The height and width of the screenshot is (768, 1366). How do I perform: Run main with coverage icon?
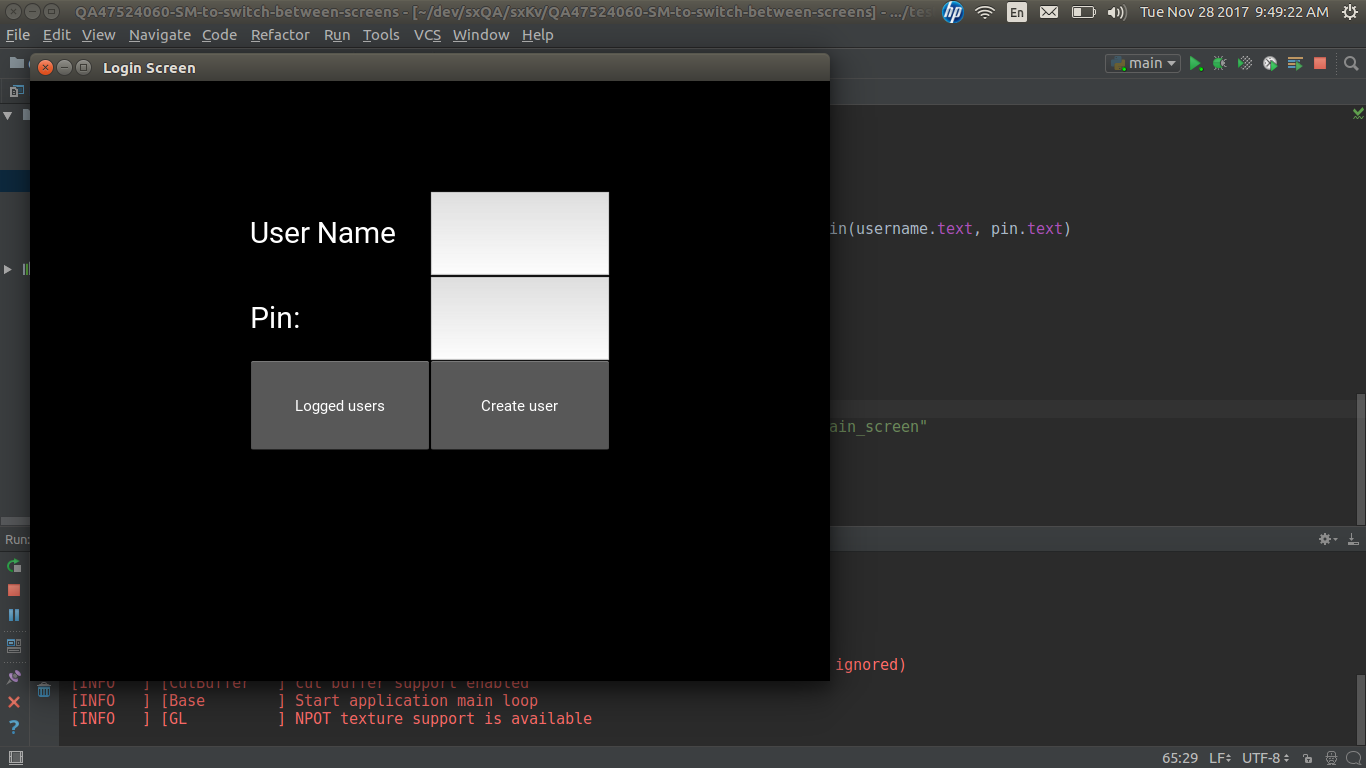pos(1245,63)
